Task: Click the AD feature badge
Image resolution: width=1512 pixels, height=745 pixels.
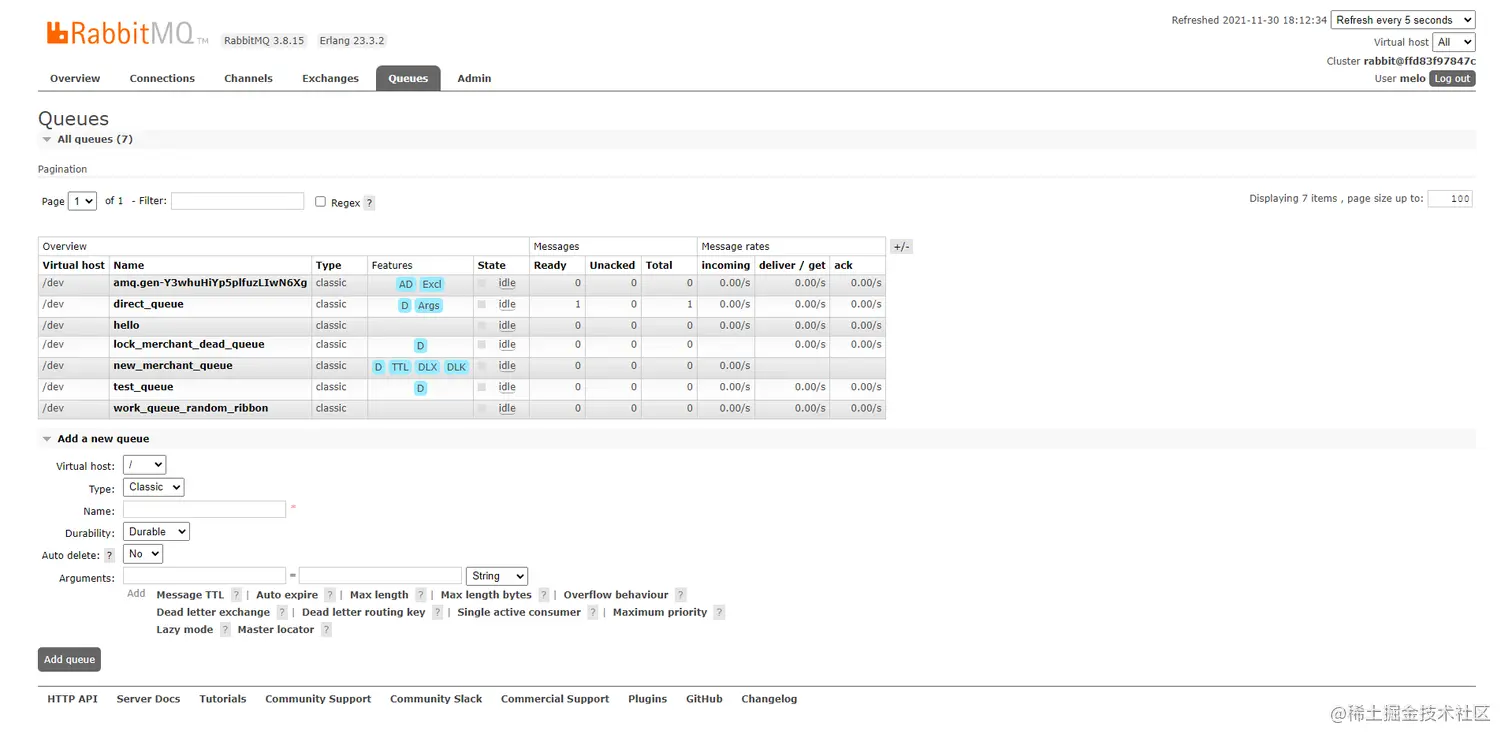Action: click(x=405, y=284)
